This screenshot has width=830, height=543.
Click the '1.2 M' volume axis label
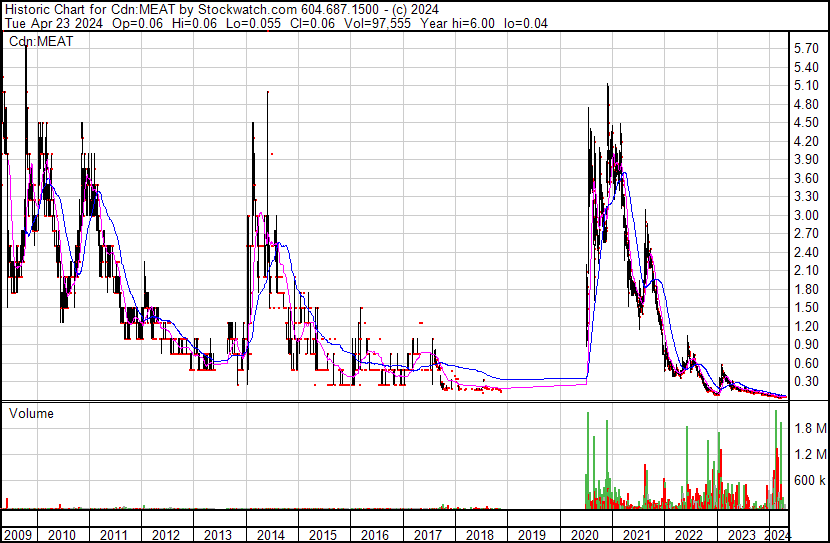(810, 454)
